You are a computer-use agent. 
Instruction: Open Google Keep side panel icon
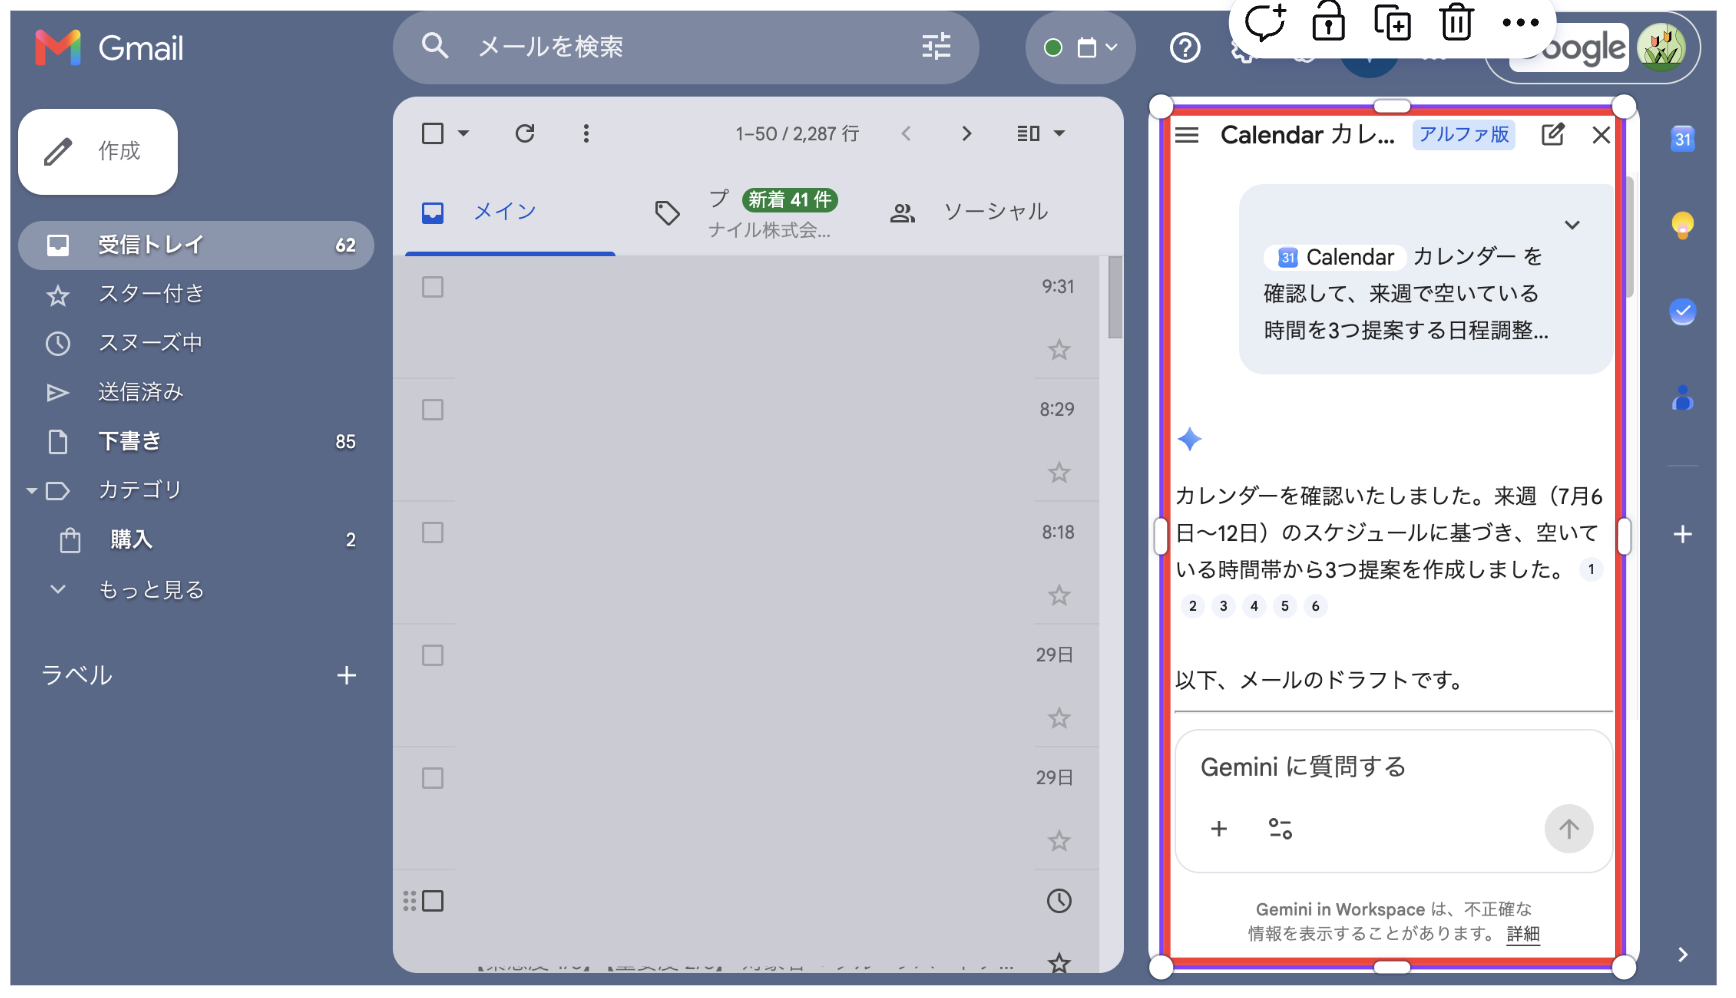click(1683, 225)
